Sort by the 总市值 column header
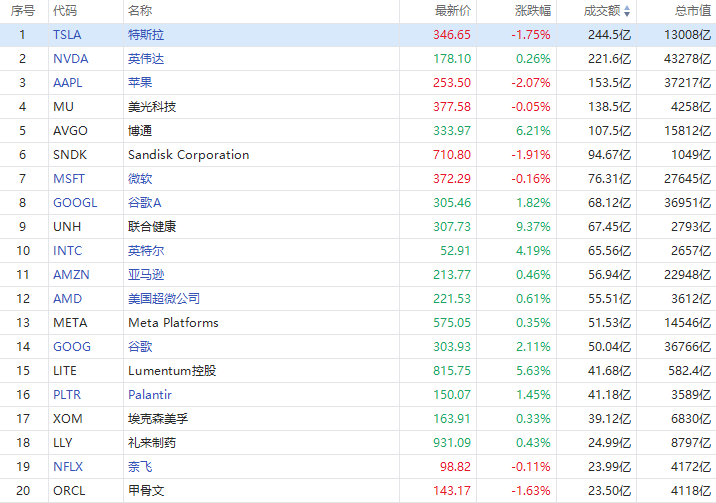The image size is (716, 503). 693,11
